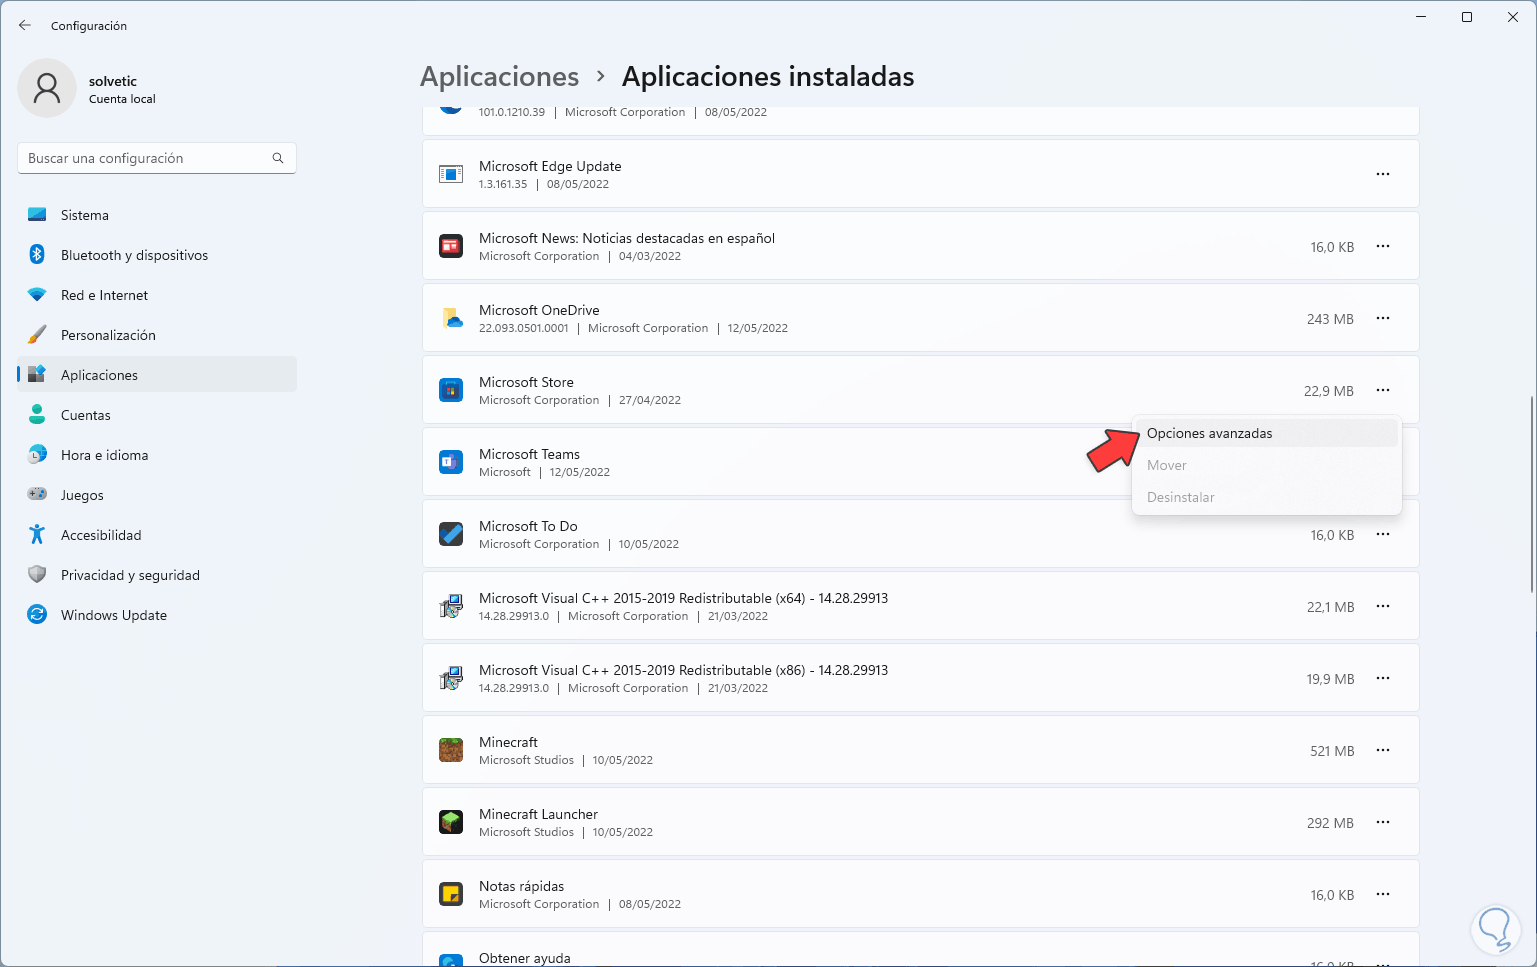Open Personalización from the sidebar

pyautogui.click(x=107, y=335)
